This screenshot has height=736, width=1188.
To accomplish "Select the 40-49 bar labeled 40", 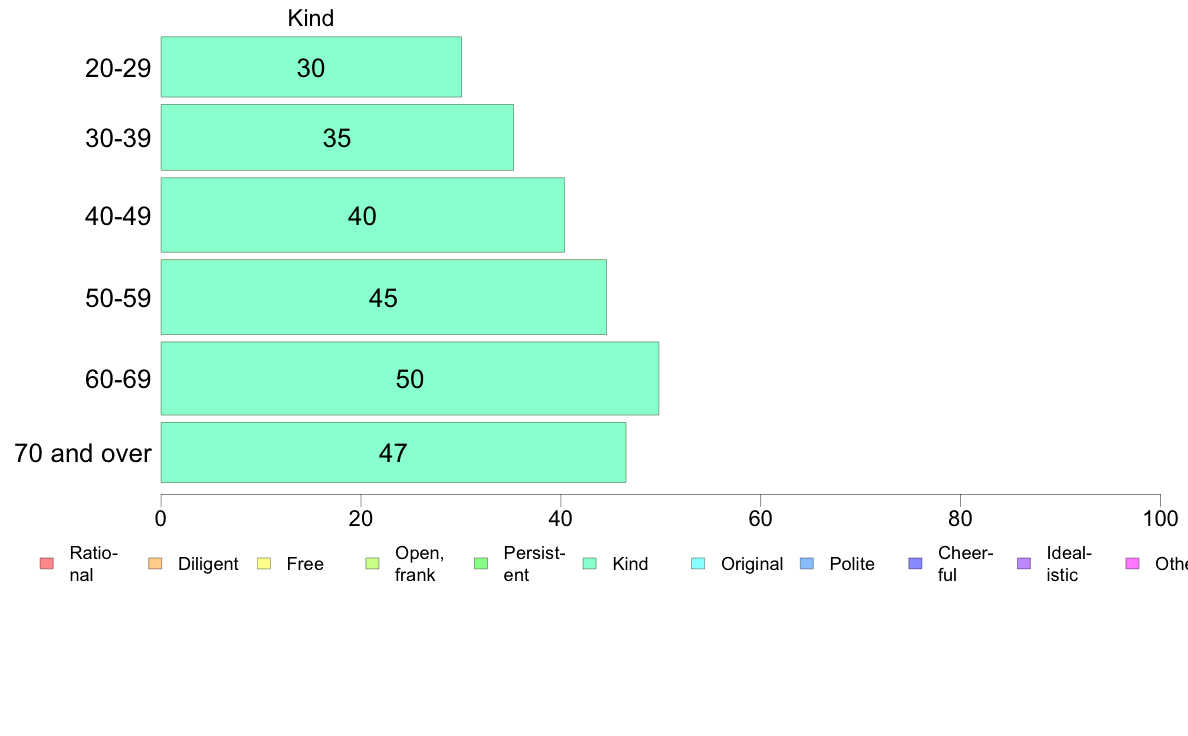I will coord(362,215).
